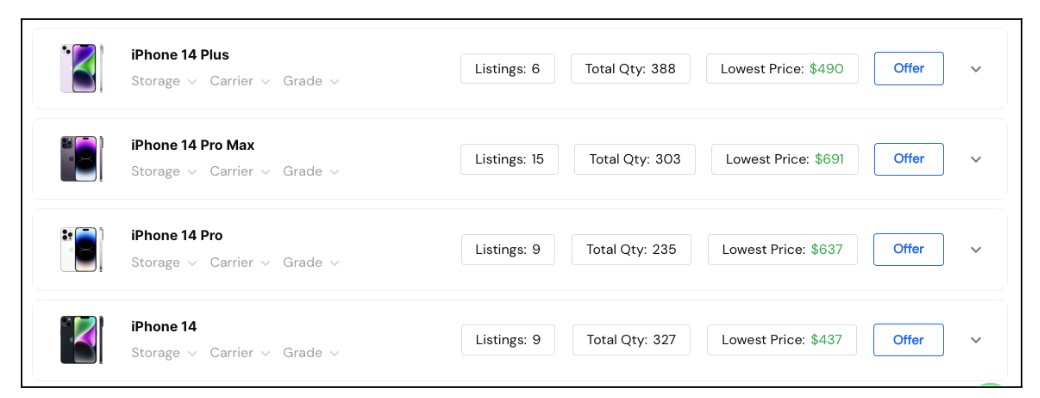Click the iPhone 14 product image
This screenshot has height=398, width=1040.
82,340
